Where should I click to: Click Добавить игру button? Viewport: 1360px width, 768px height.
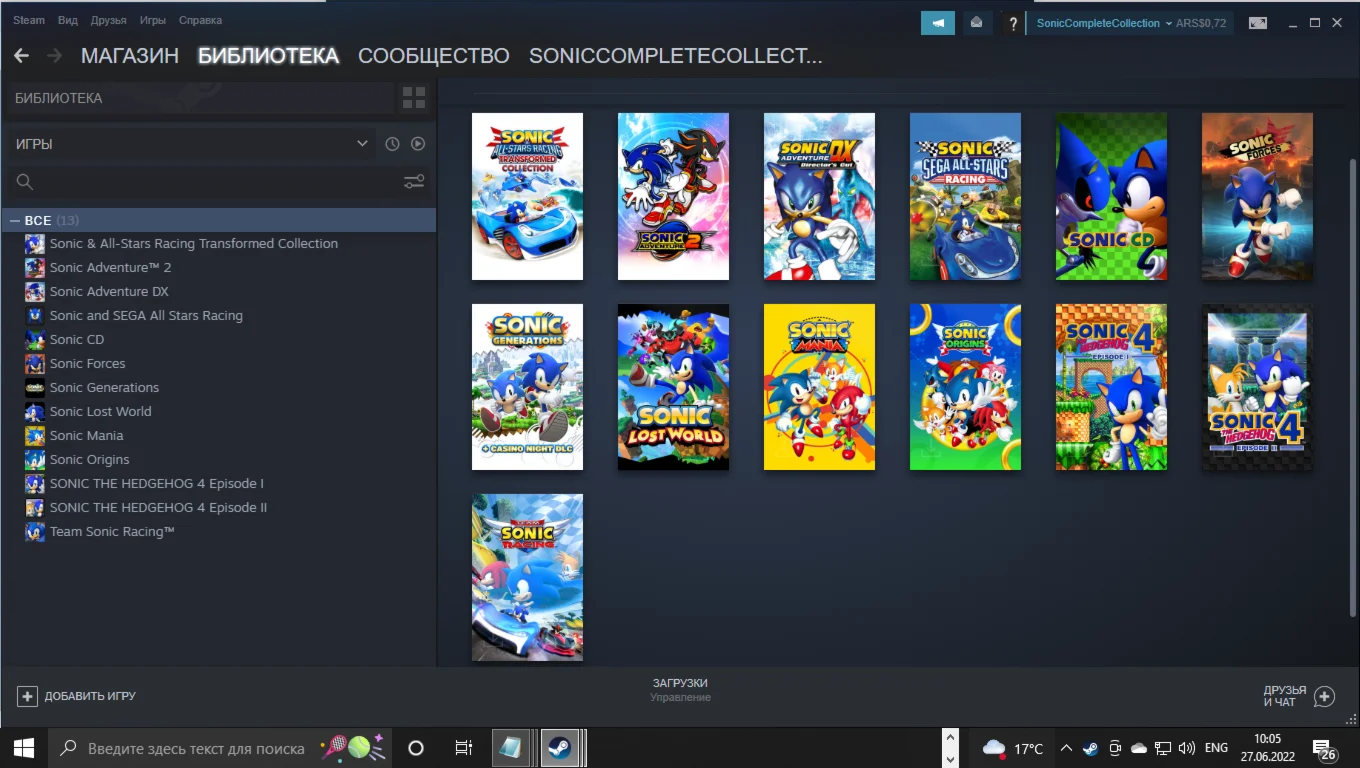77,696
